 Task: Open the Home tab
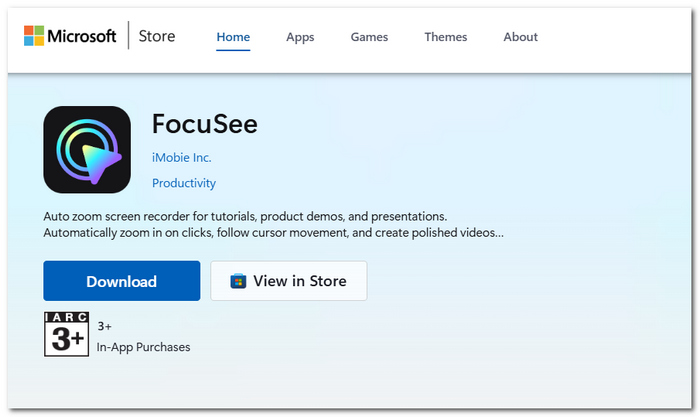233,37
